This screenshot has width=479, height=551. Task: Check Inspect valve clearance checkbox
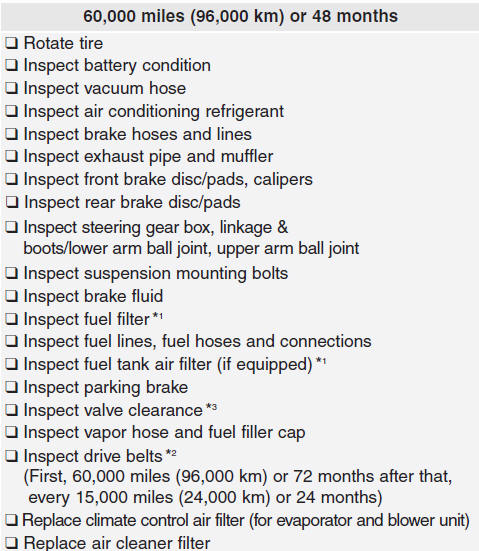11,410
